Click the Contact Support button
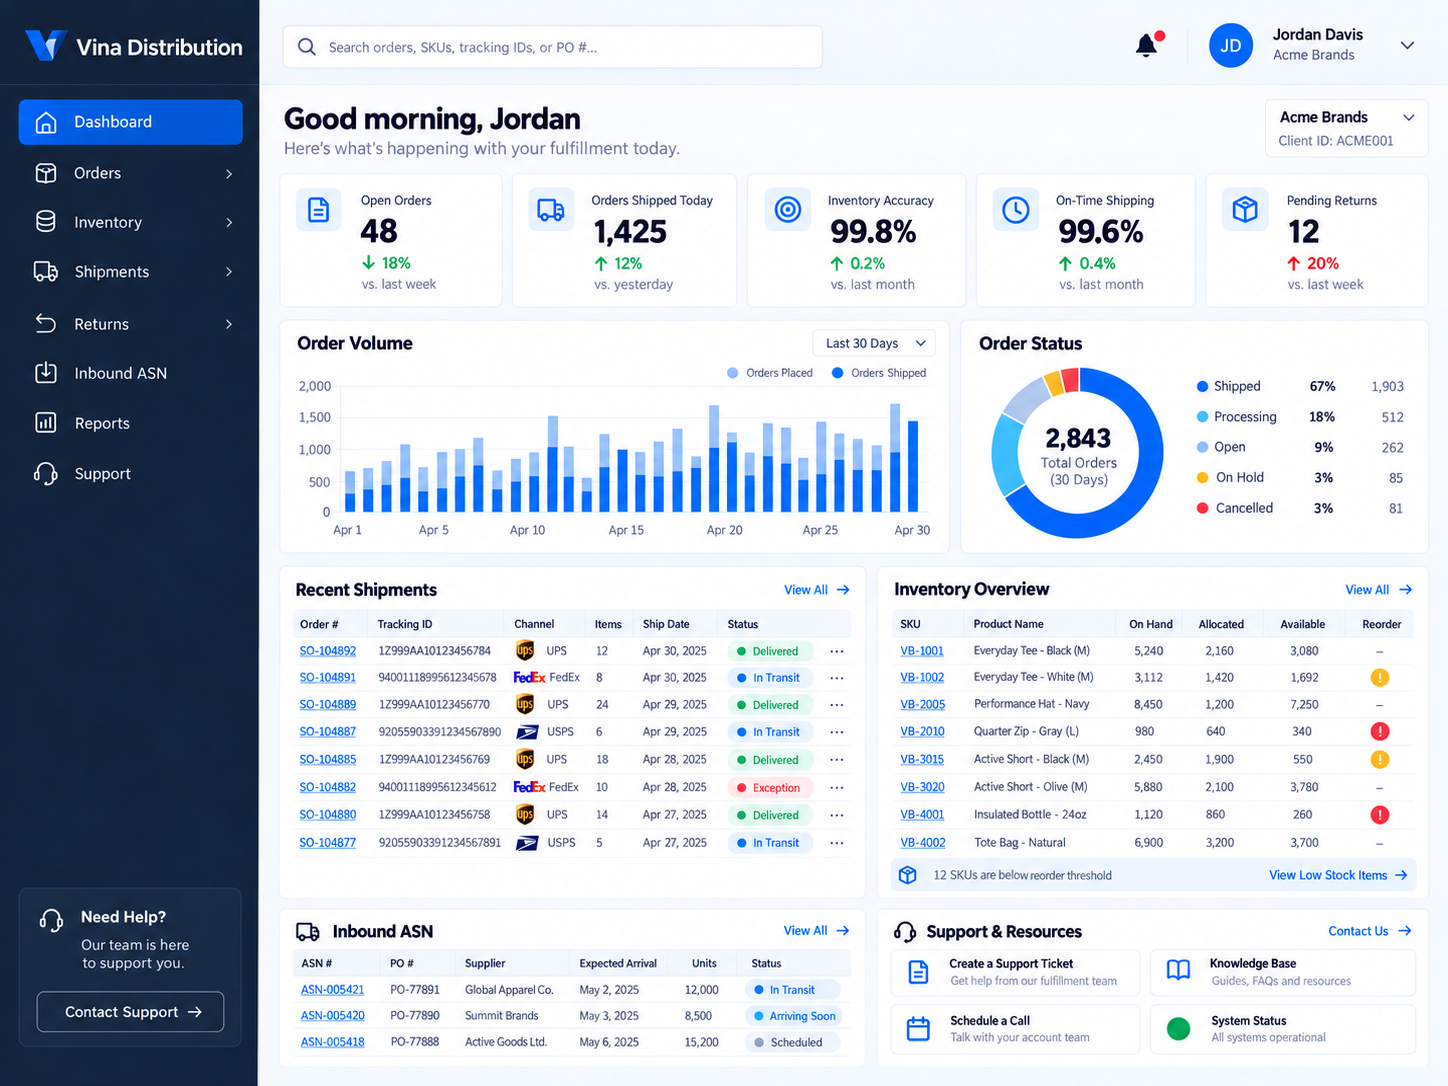1448x1086 pixels. [x=130, y=1012]
